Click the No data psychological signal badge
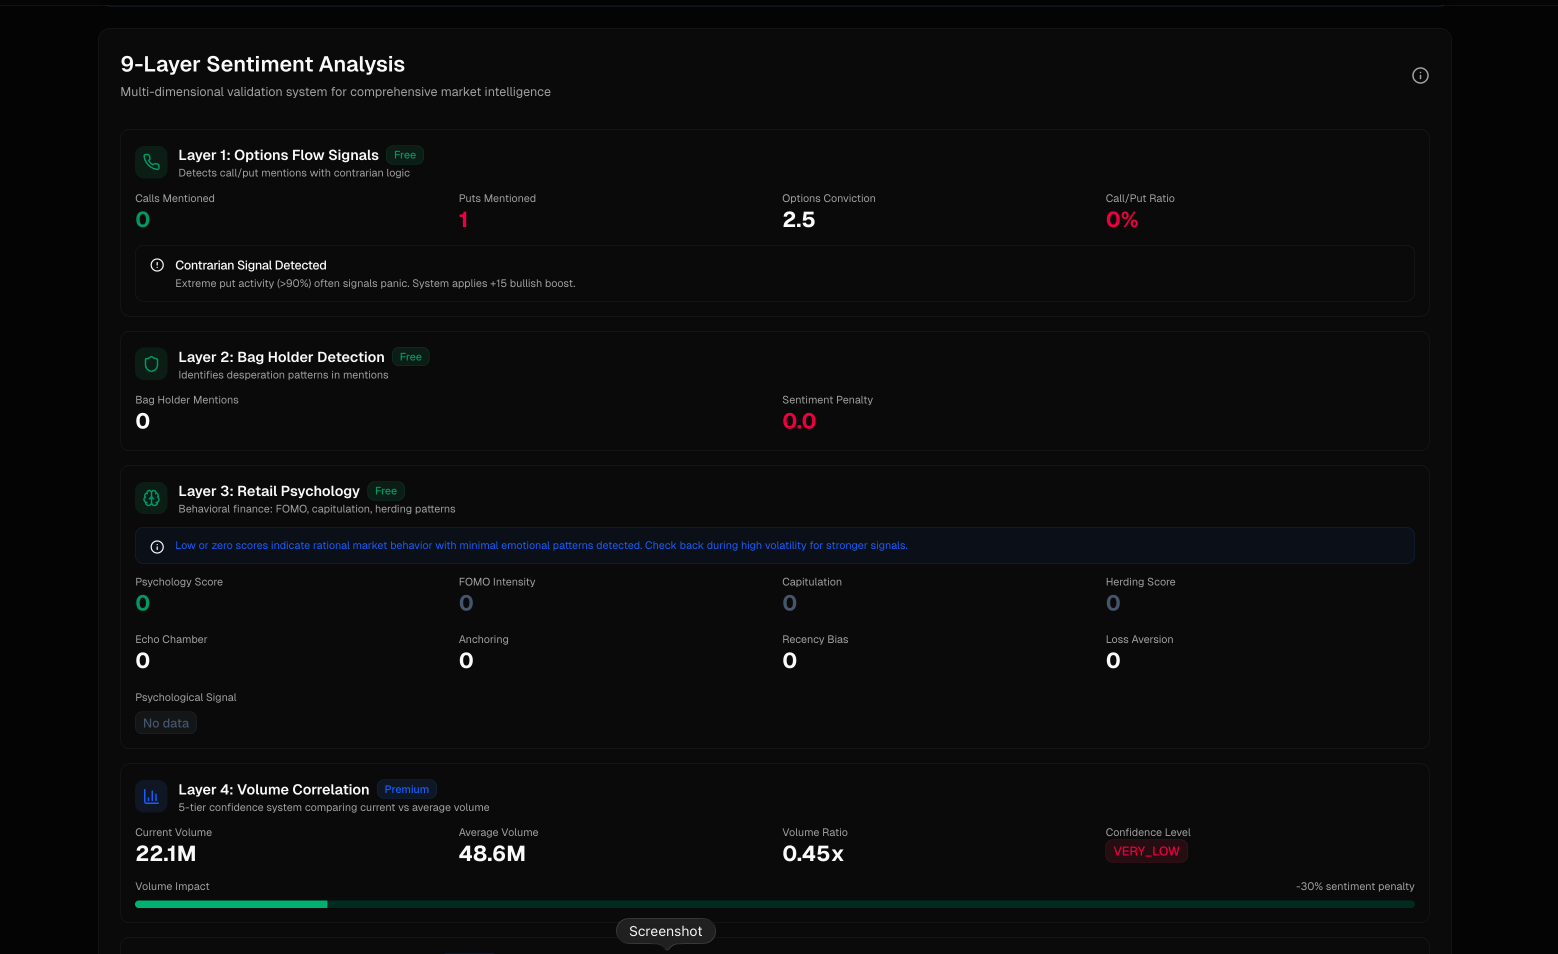The image size is (1558, 954). coord(165,722)
